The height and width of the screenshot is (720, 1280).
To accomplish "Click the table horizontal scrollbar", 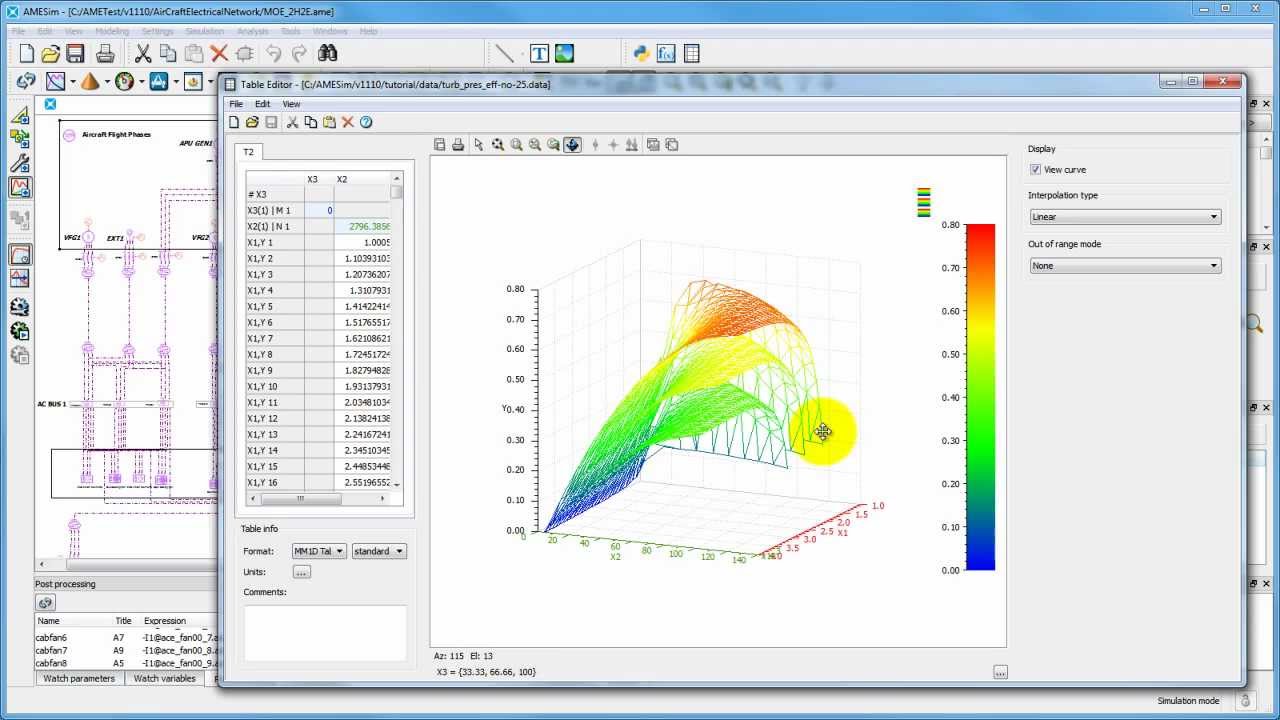I will (x=318, y=497).
